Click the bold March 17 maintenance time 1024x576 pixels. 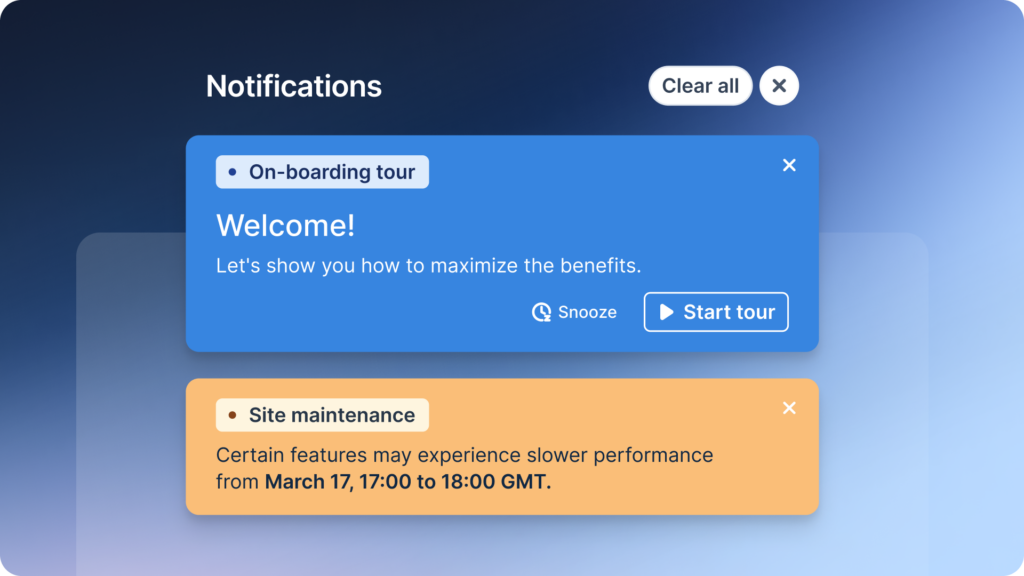click(x=408, y=482)
